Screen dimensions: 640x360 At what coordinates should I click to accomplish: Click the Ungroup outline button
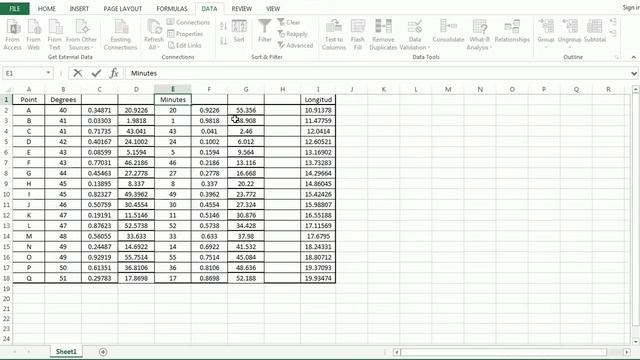point(569,34)
